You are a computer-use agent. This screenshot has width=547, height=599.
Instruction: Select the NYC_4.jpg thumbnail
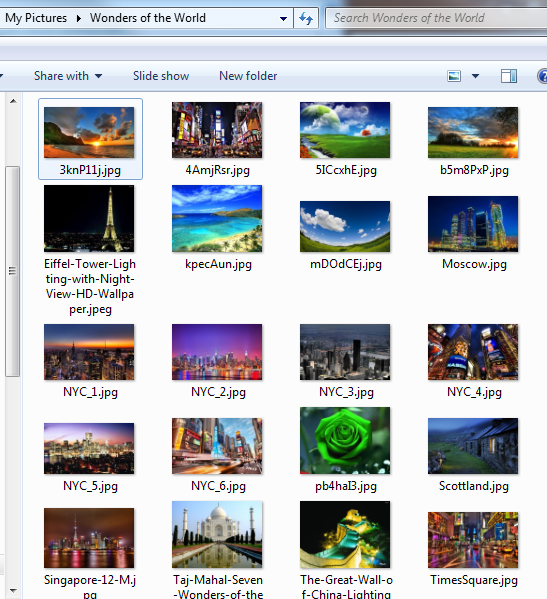[473, 352]
